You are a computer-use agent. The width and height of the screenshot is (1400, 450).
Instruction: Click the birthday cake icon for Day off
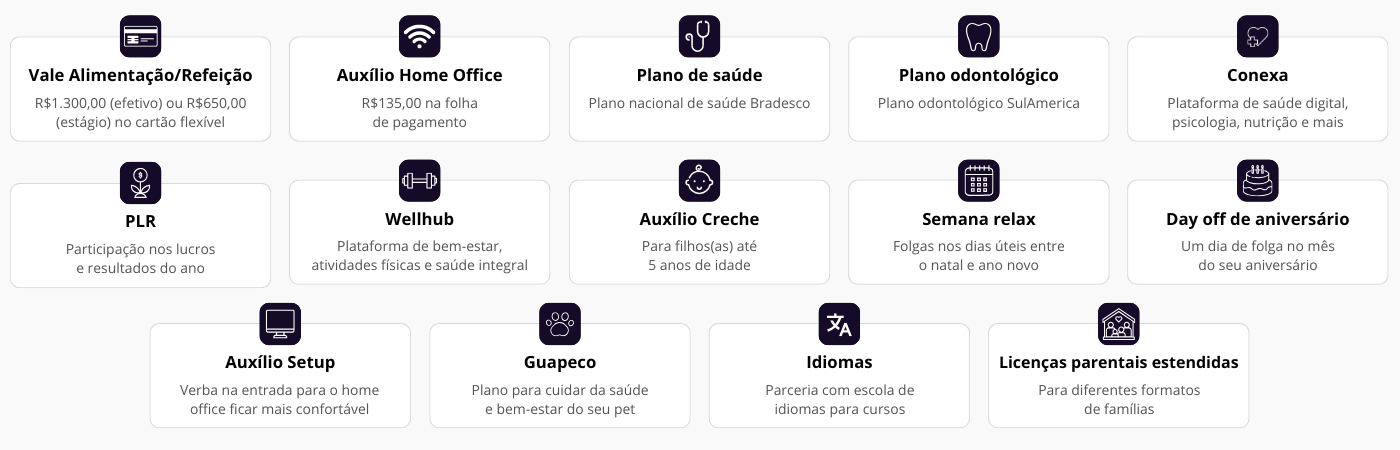1258,181
